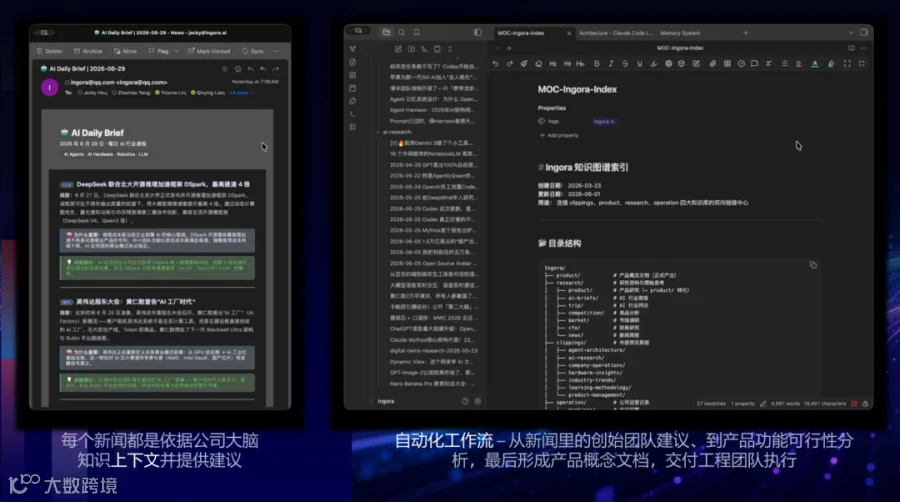Sync the mailbox in mail window

coord(253,51)
